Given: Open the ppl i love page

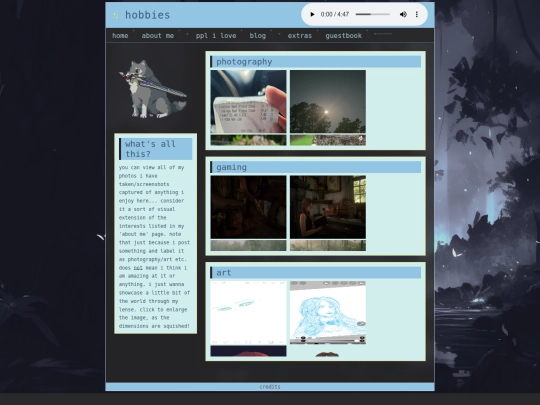Looking at the screenshot, I should [216, 35].
